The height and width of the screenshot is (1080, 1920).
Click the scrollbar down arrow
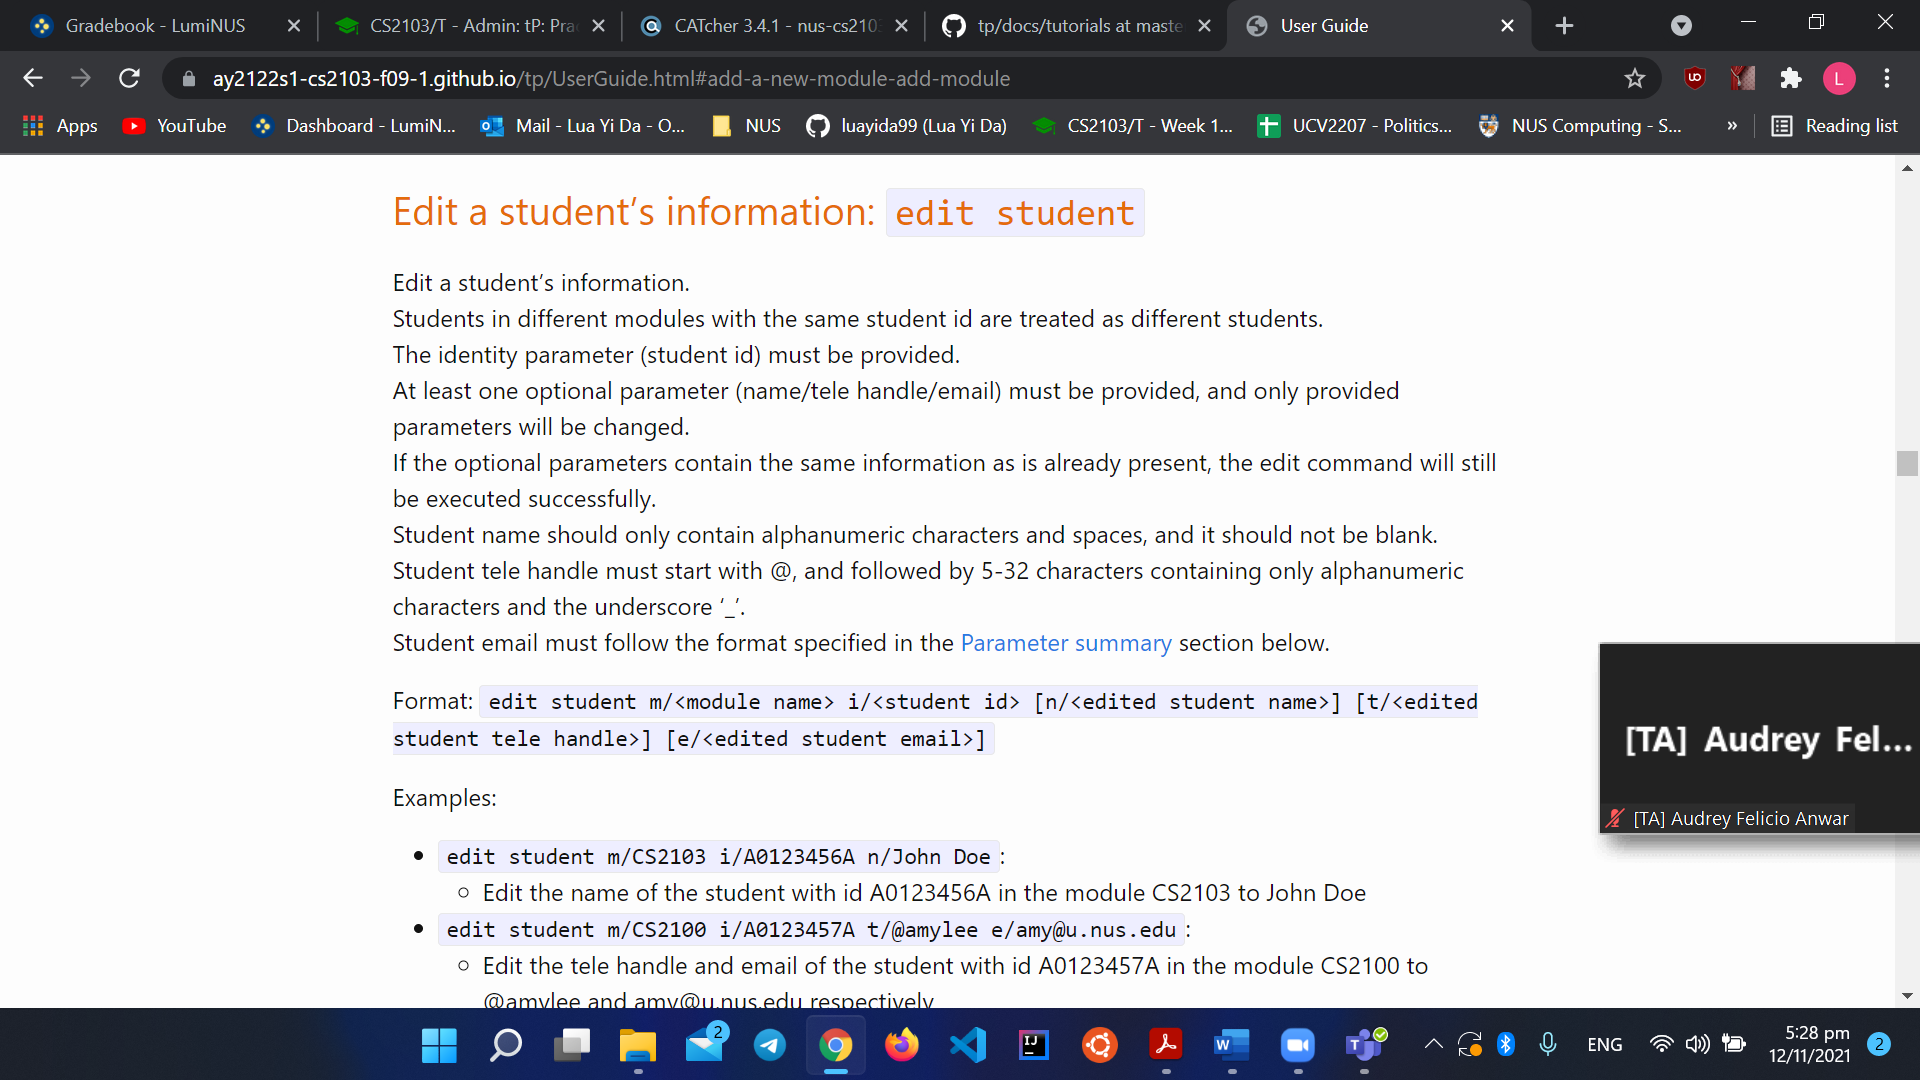1907,996
